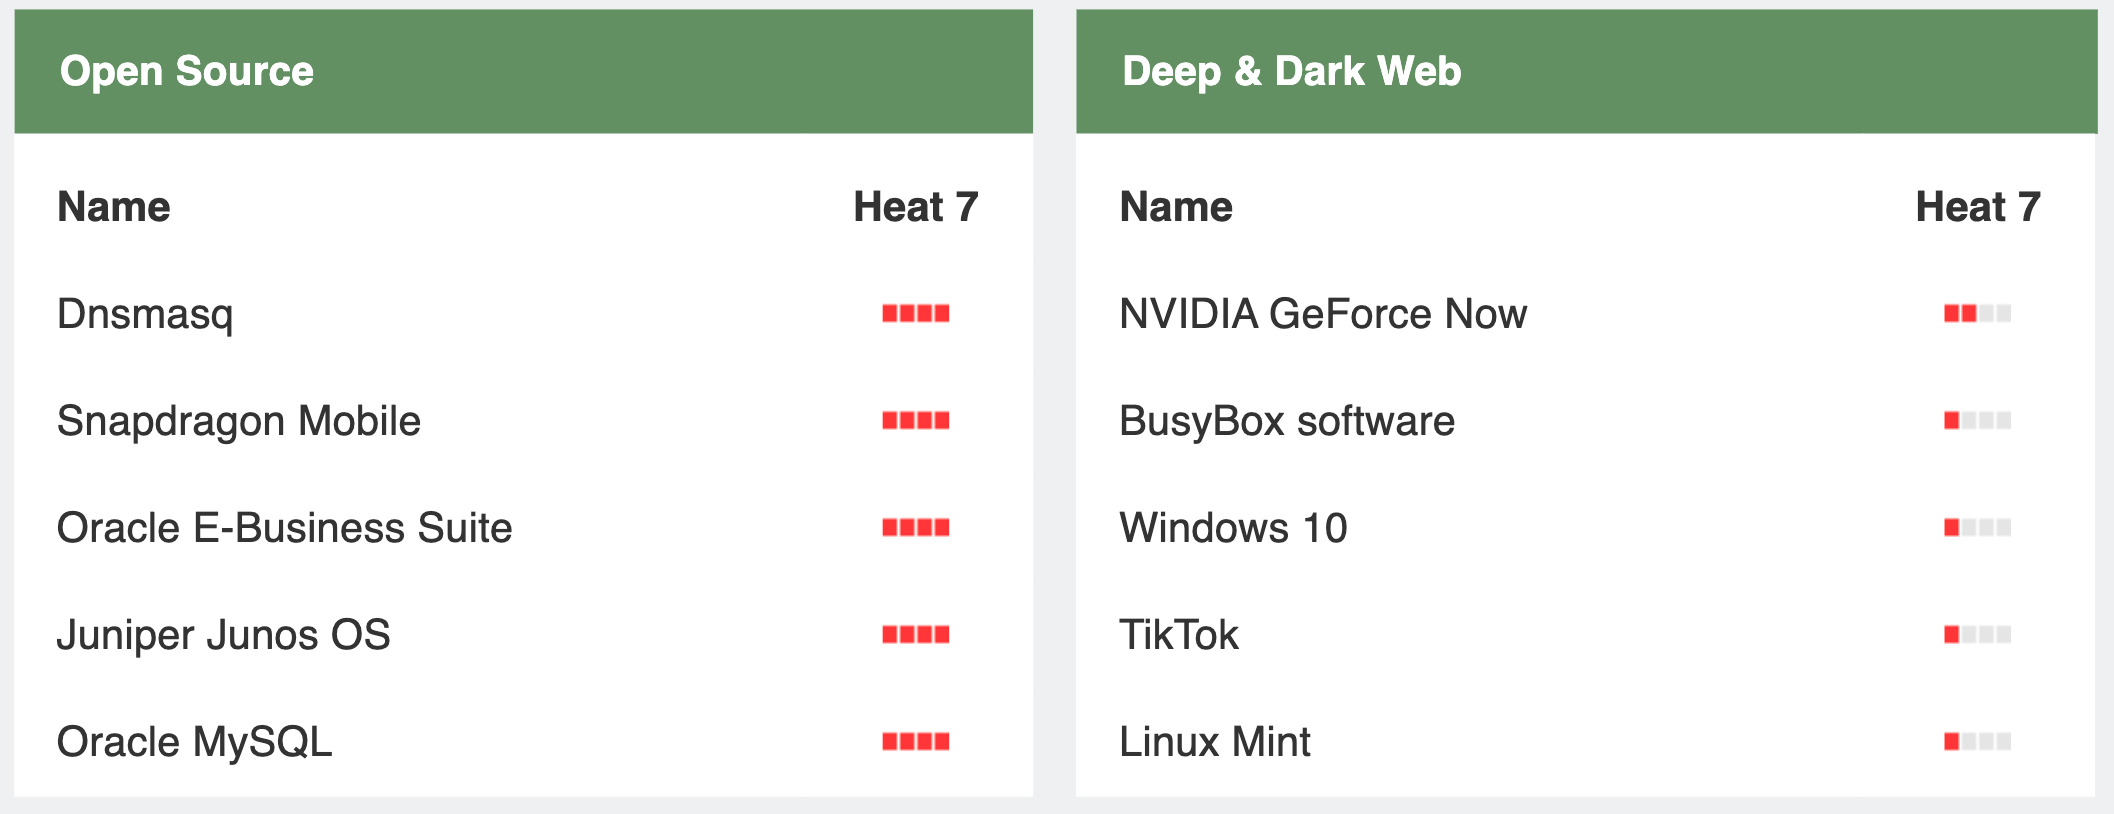This screenshot has width=2114, height=814.
Task: Open the Oracle MySQL entry
Action: pyautogui.click(x=195, y=742)
